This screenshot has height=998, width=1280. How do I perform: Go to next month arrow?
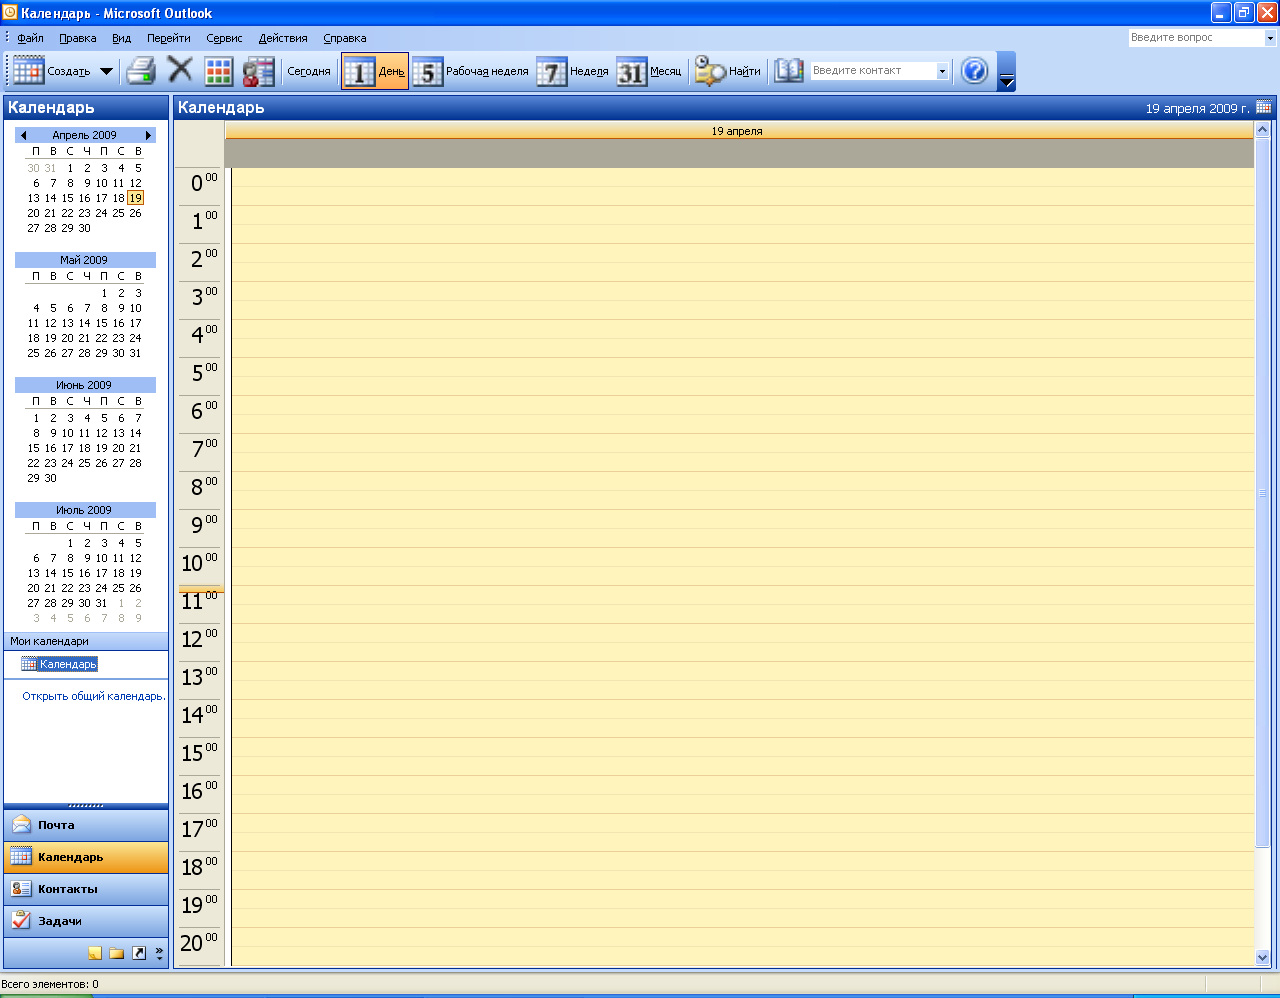click(x=149, y=135)
